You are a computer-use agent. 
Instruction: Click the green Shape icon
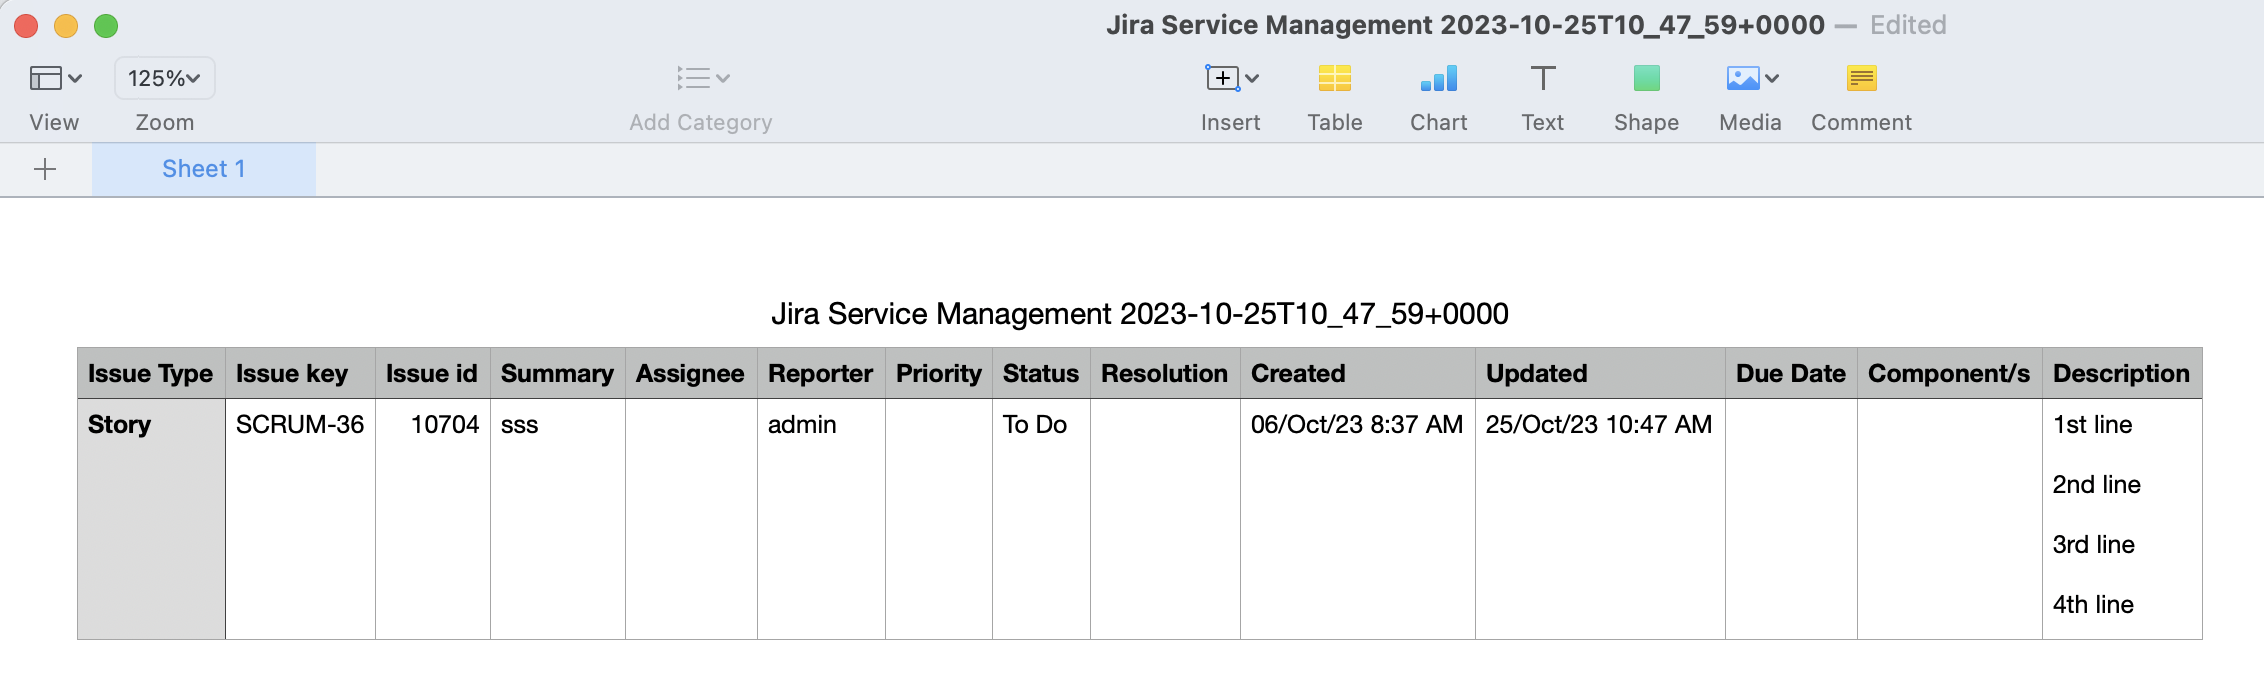click(x=1647, y=78)
